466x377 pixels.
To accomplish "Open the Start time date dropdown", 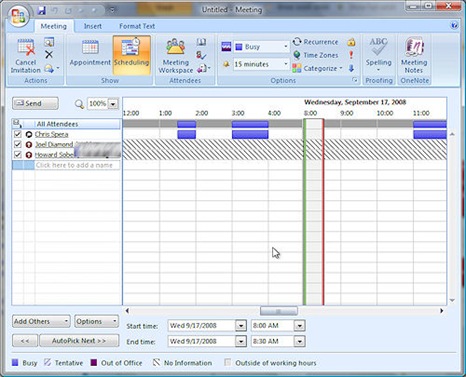I will click(241, 325).
